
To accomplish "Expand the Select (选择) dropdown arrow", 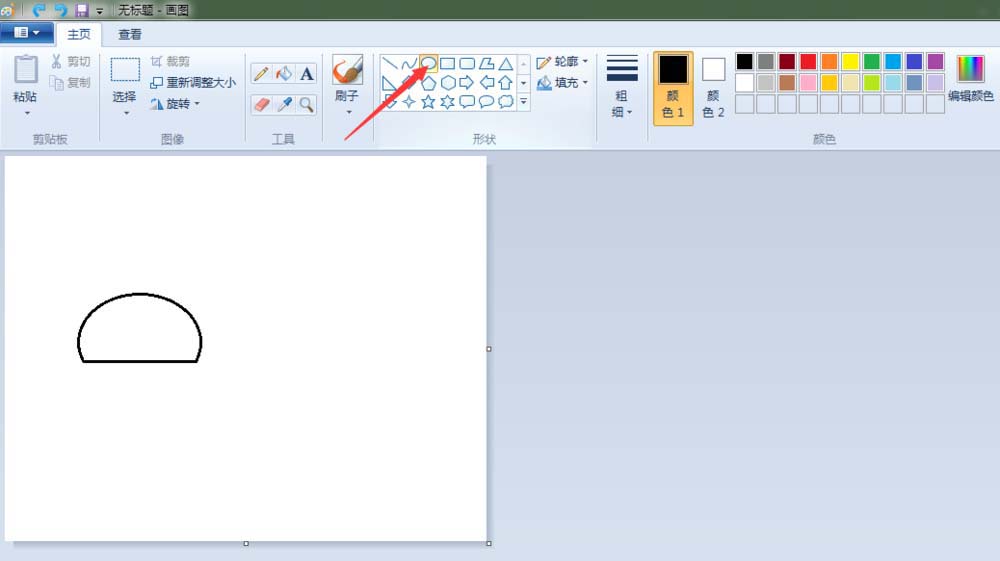I will tap(126, 113).
